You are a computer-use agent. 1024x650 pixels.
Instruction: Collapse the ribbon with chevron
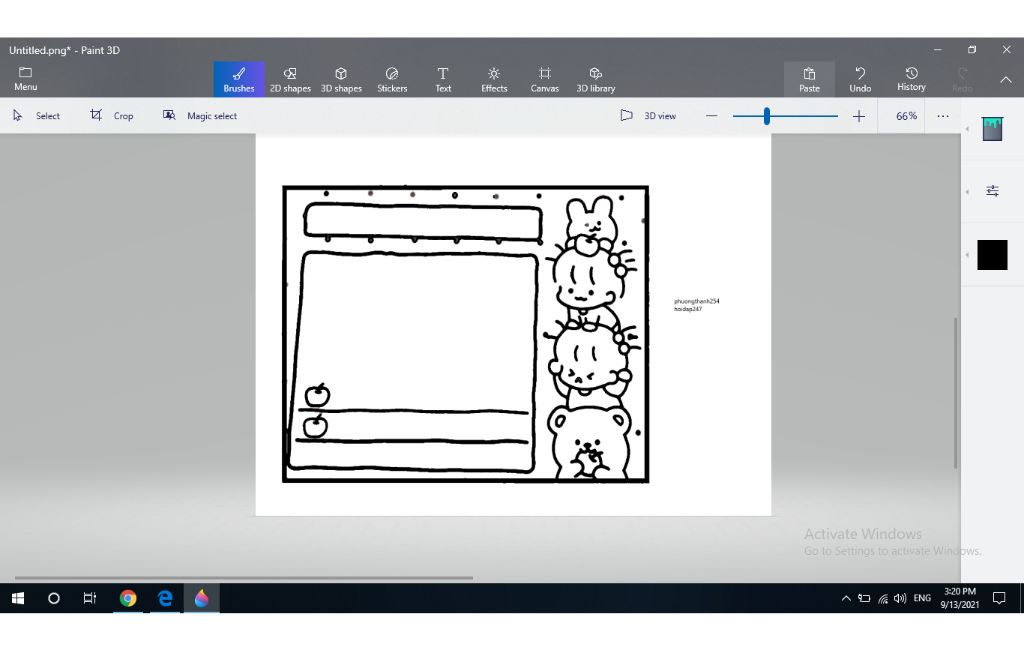click(1006, 80)
